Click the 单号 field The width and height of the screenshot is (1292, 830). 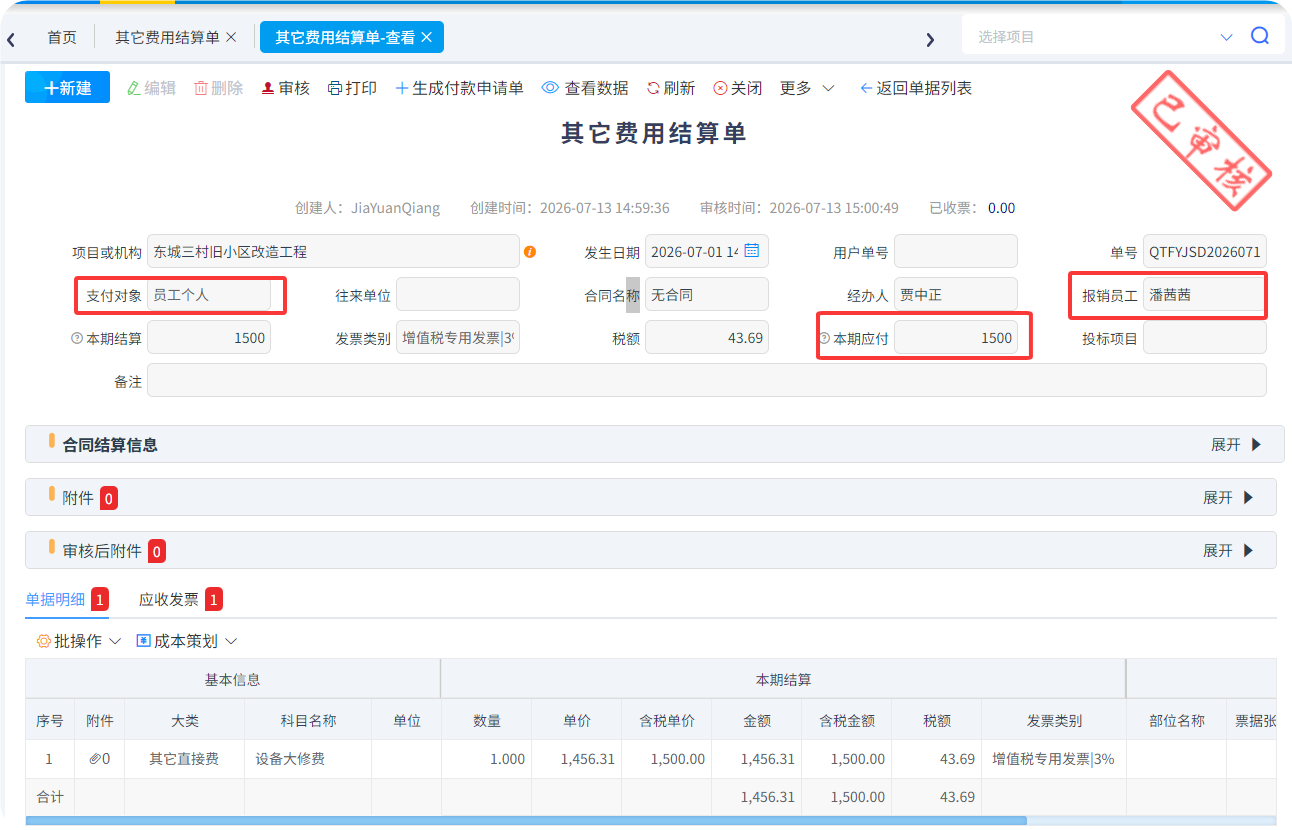coord(1205,252)
